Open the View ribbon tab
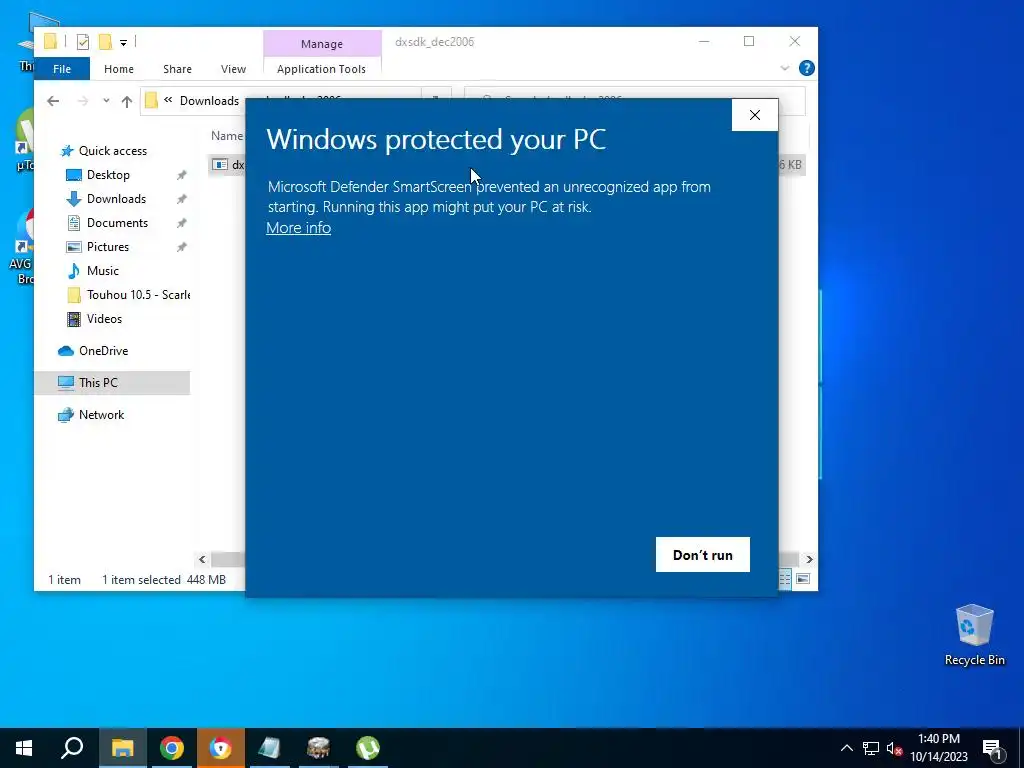The height and width of the screenshot is (768, 1024). click(233, 69)
